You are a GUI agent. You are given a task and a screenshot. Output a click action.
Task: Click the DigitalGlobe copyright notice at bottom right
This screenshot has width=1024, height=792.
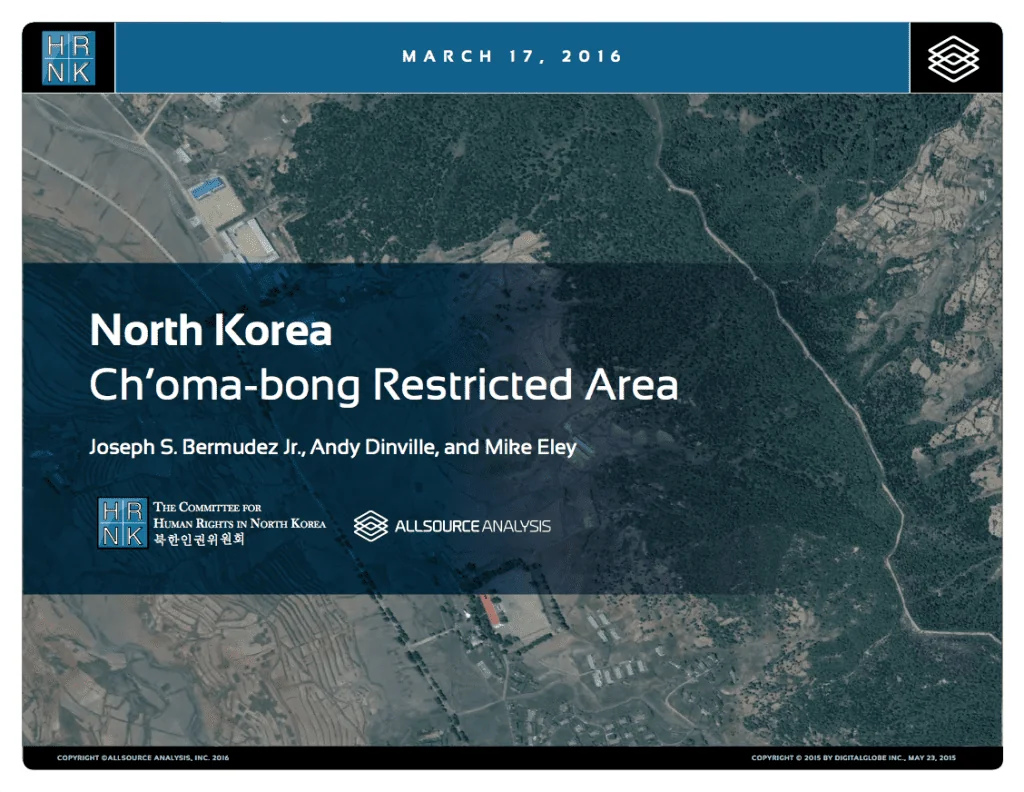click(x=853, y=758)
